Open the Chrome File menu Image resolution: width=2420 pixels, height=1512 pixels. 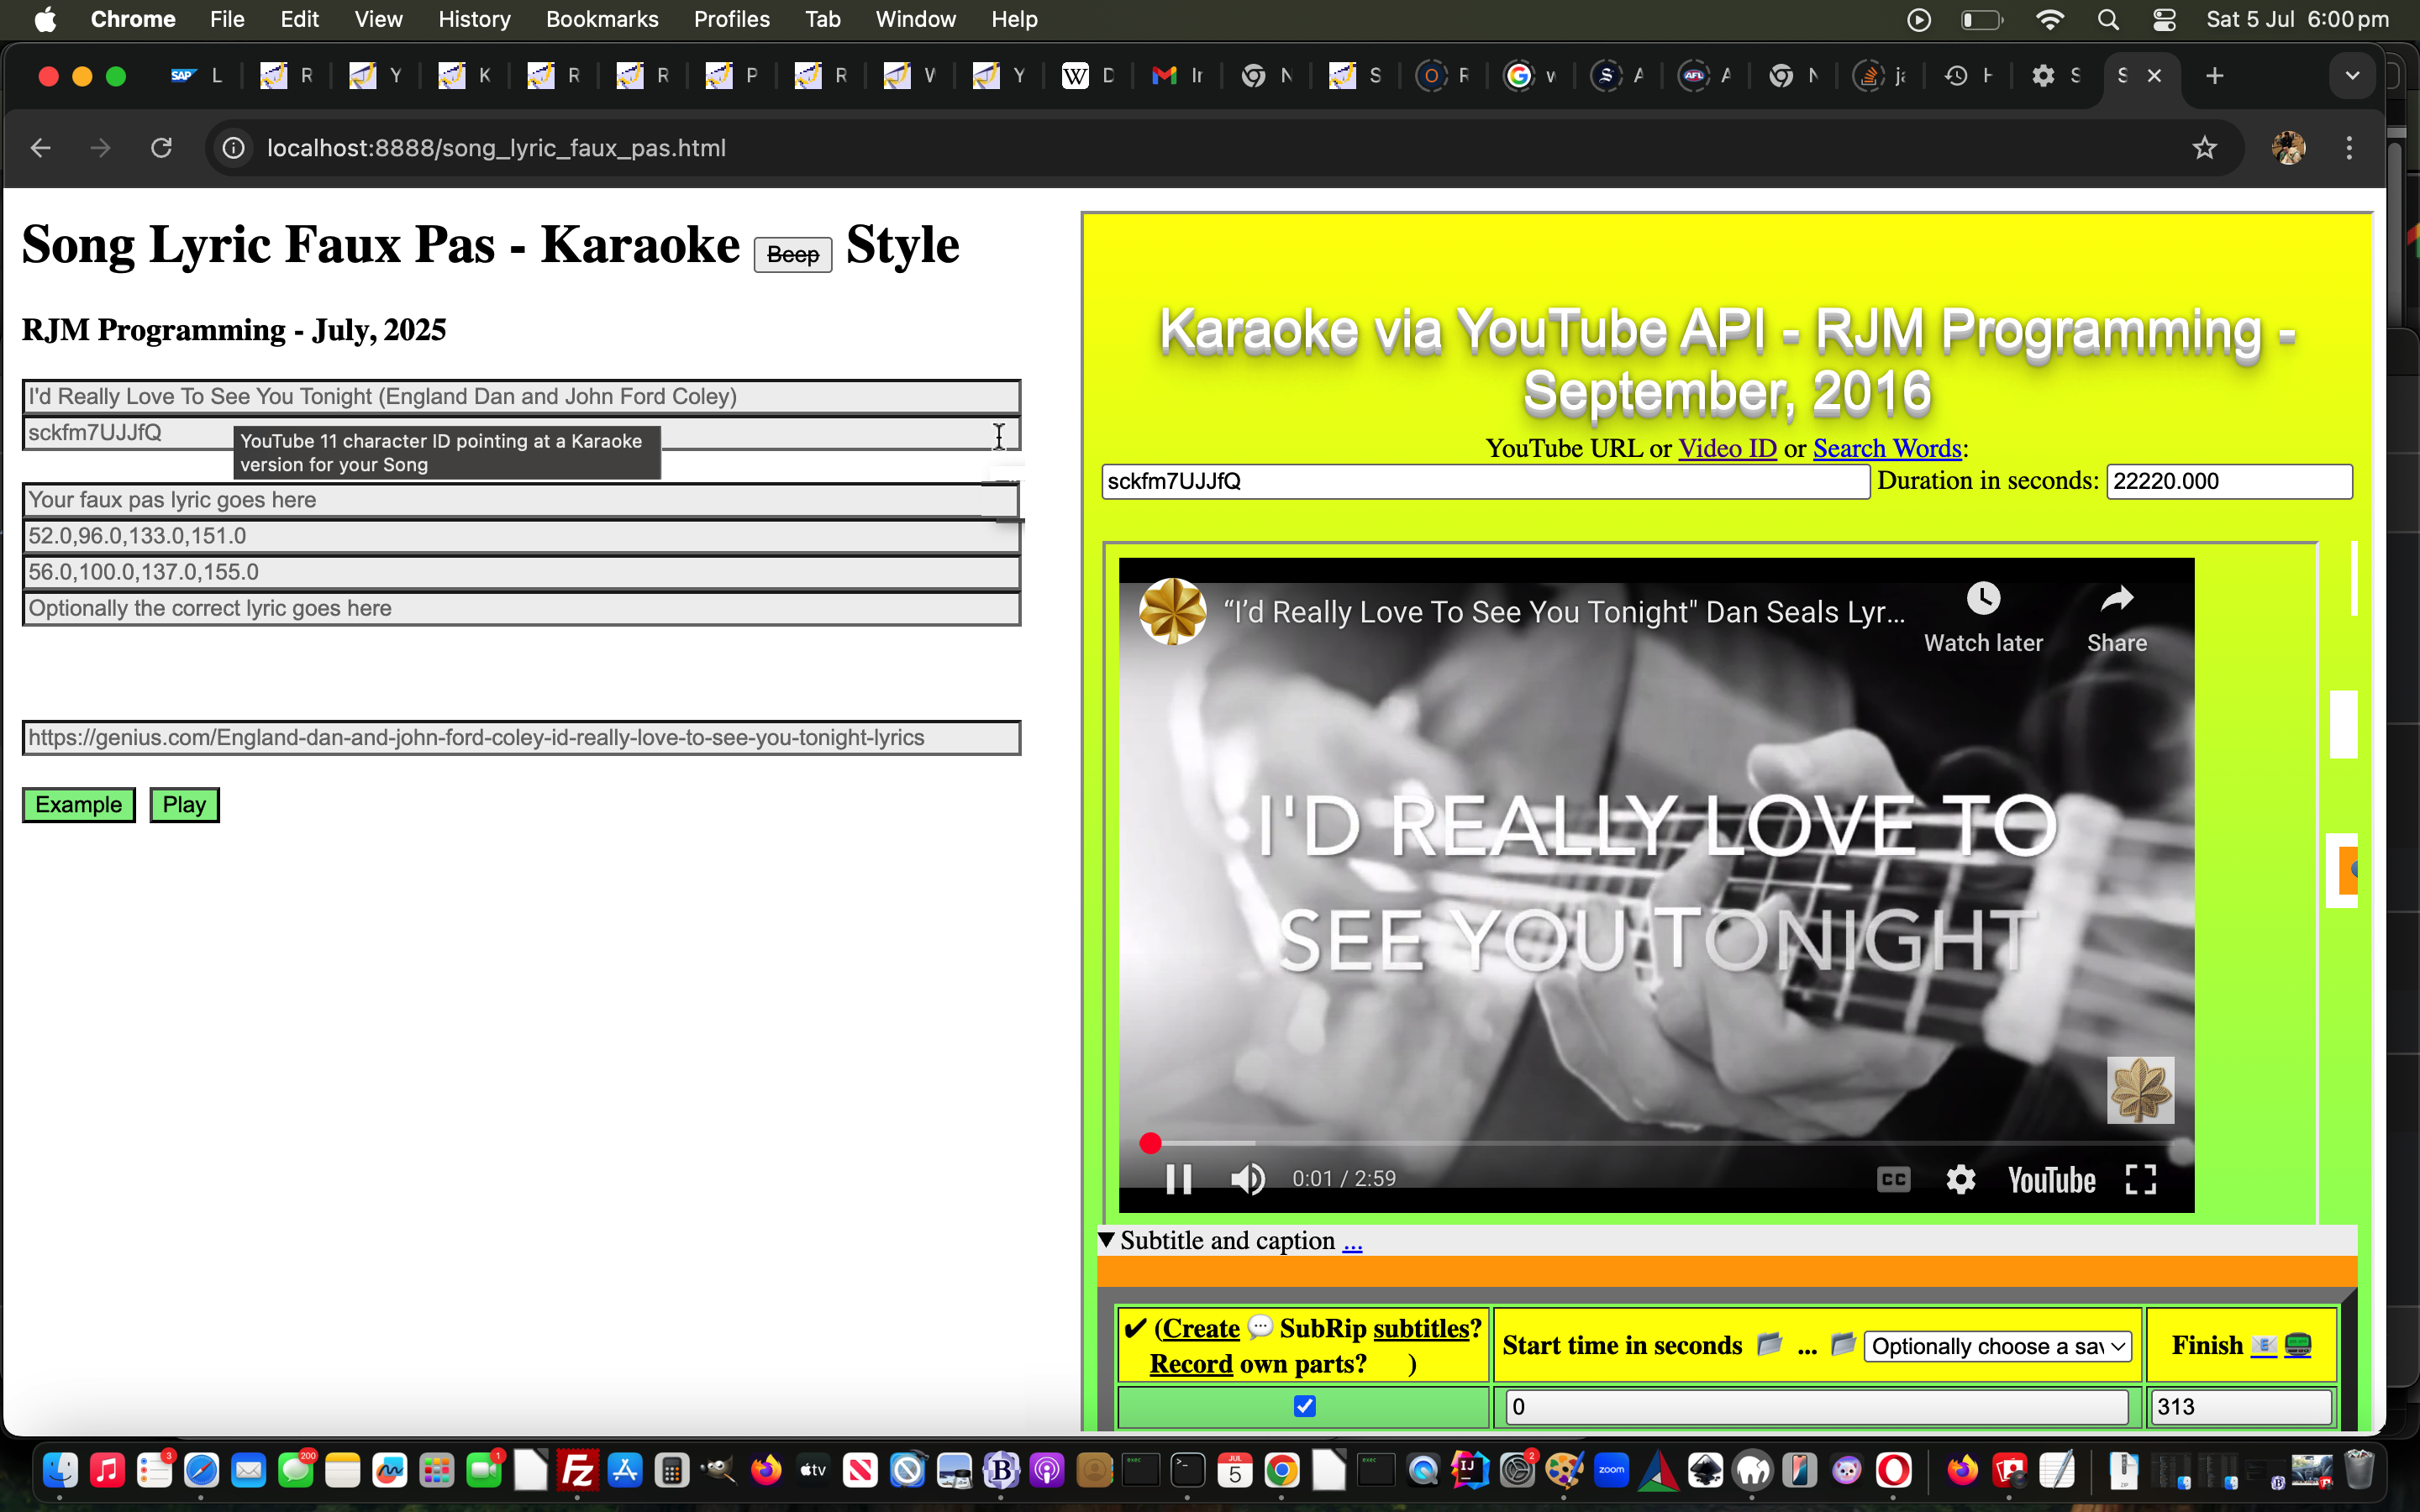click(227, 19)
